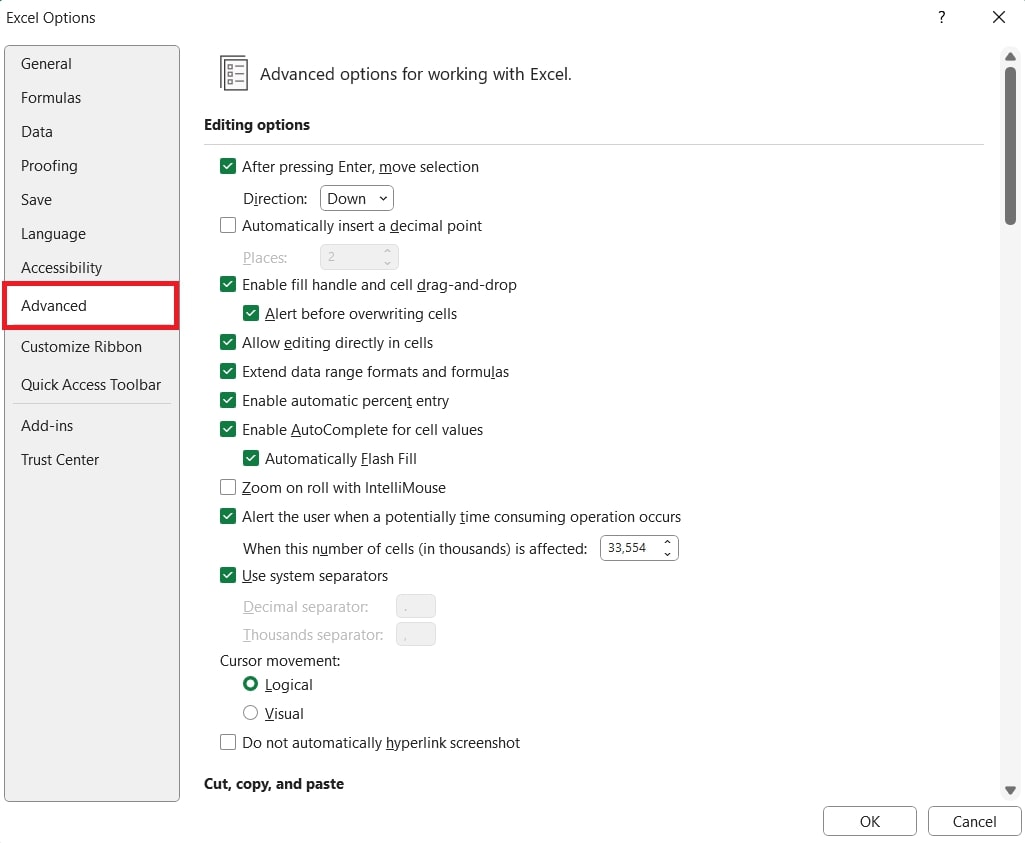Click the vertical scrollbar thumb

(1010, 146)
